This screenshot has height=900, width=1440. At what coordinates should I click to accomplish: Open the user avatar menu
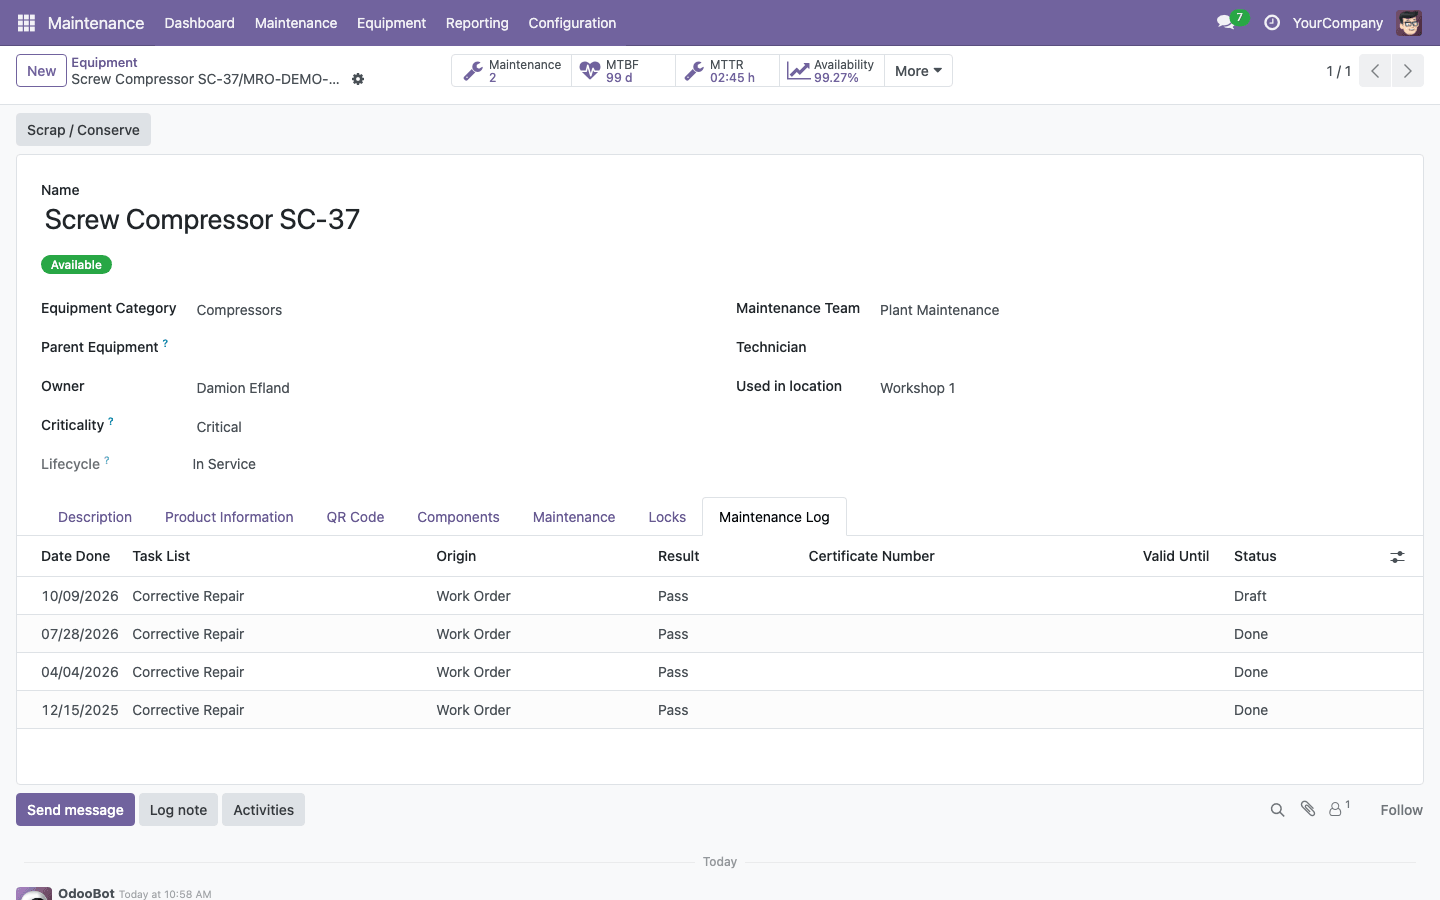(x=1409, y=22)
